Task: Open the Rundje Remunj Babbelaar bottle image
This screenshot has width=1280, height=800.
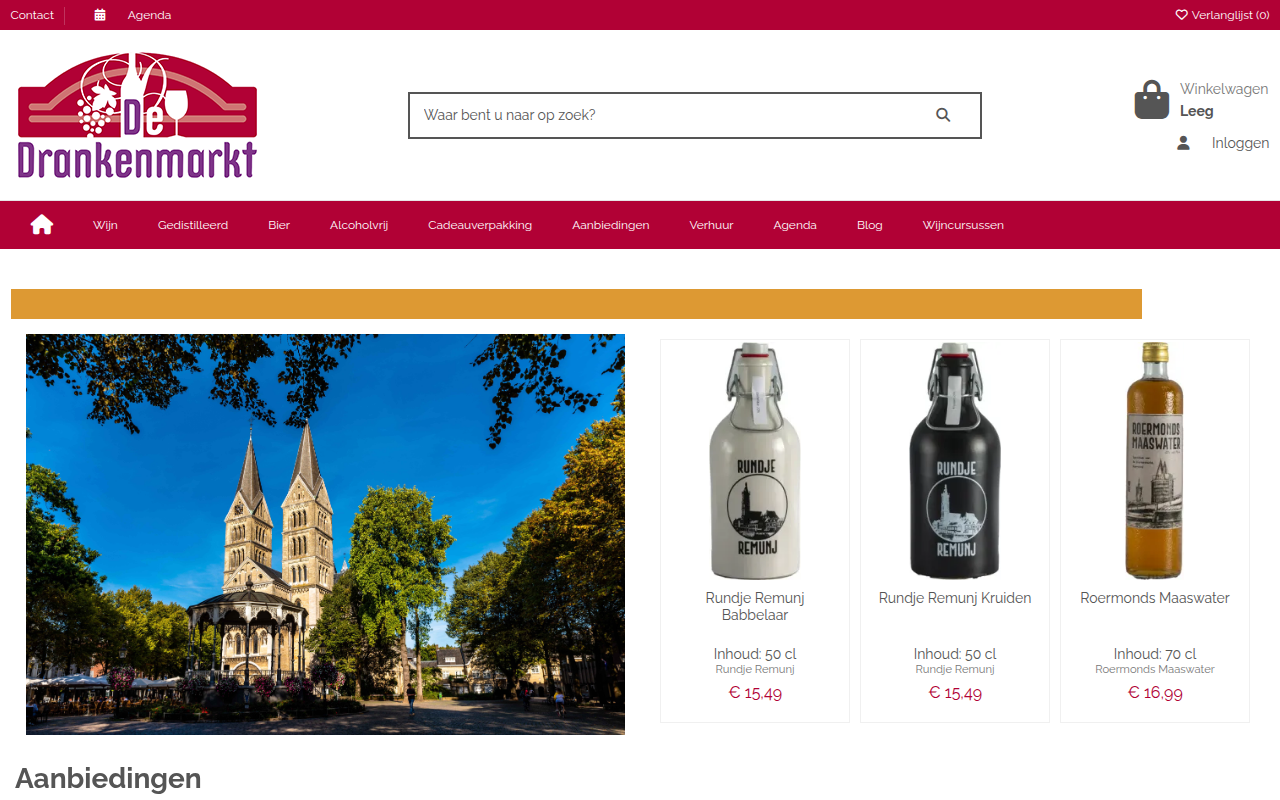Action: click(x=755, y=462)
